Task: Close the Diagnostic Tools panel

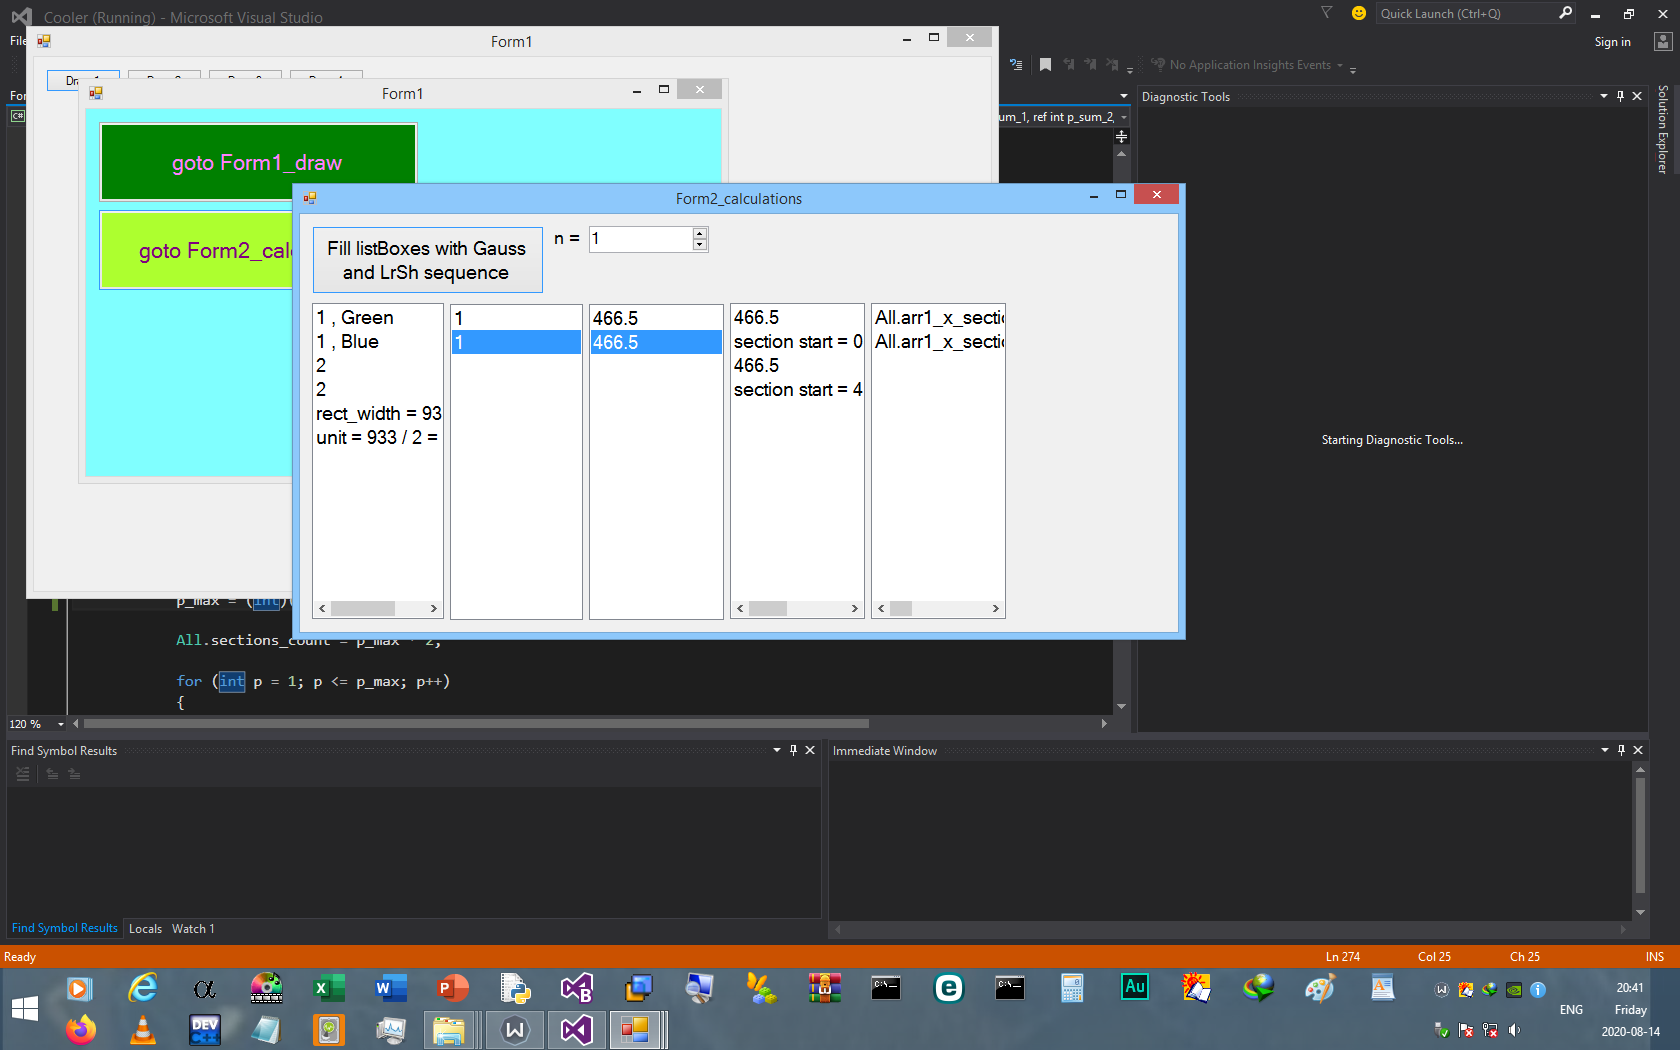Action: click(x=1637, y=96)
